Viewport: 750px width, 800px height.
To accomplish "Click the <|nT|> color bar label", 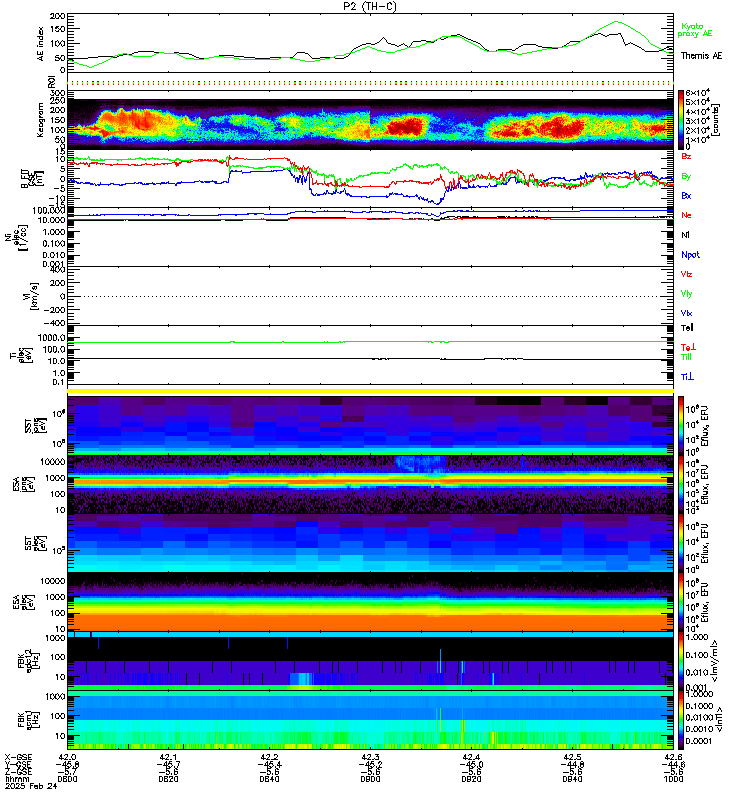I will (x=718, y=720).
